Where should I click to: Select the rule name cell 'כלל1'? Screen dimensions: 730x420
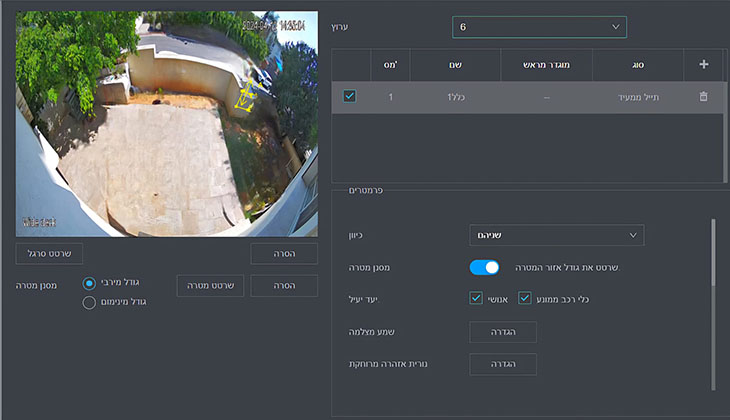456,97
